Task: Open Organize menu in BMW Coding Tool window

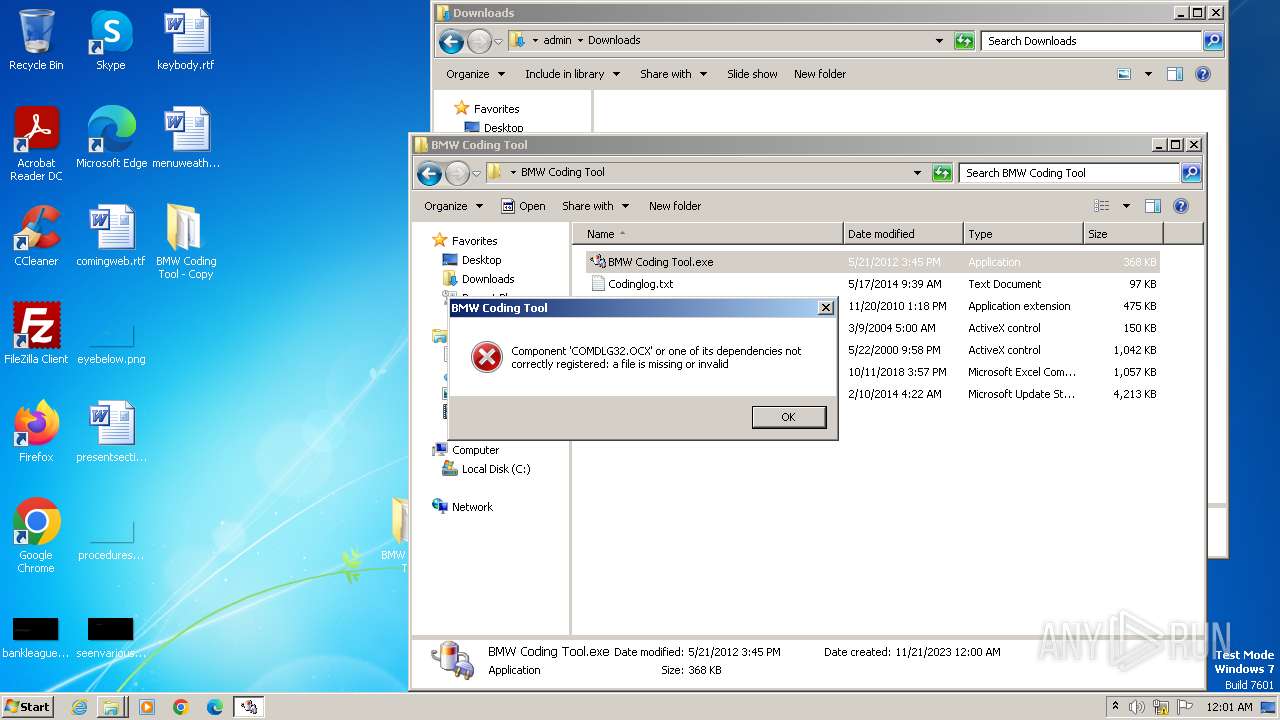Action: pos(453,206)
